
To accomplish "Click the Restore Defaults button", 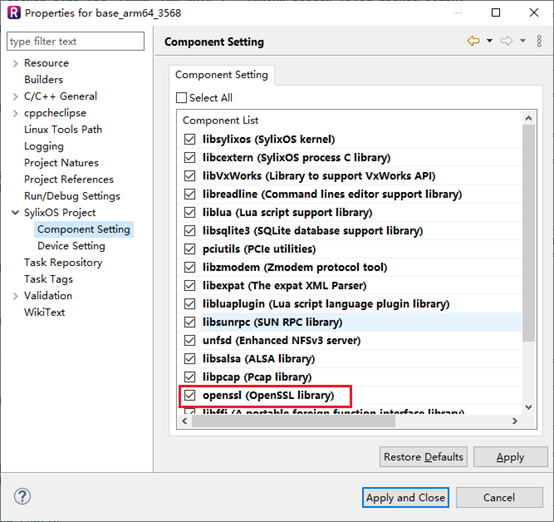I will point(423,457).
